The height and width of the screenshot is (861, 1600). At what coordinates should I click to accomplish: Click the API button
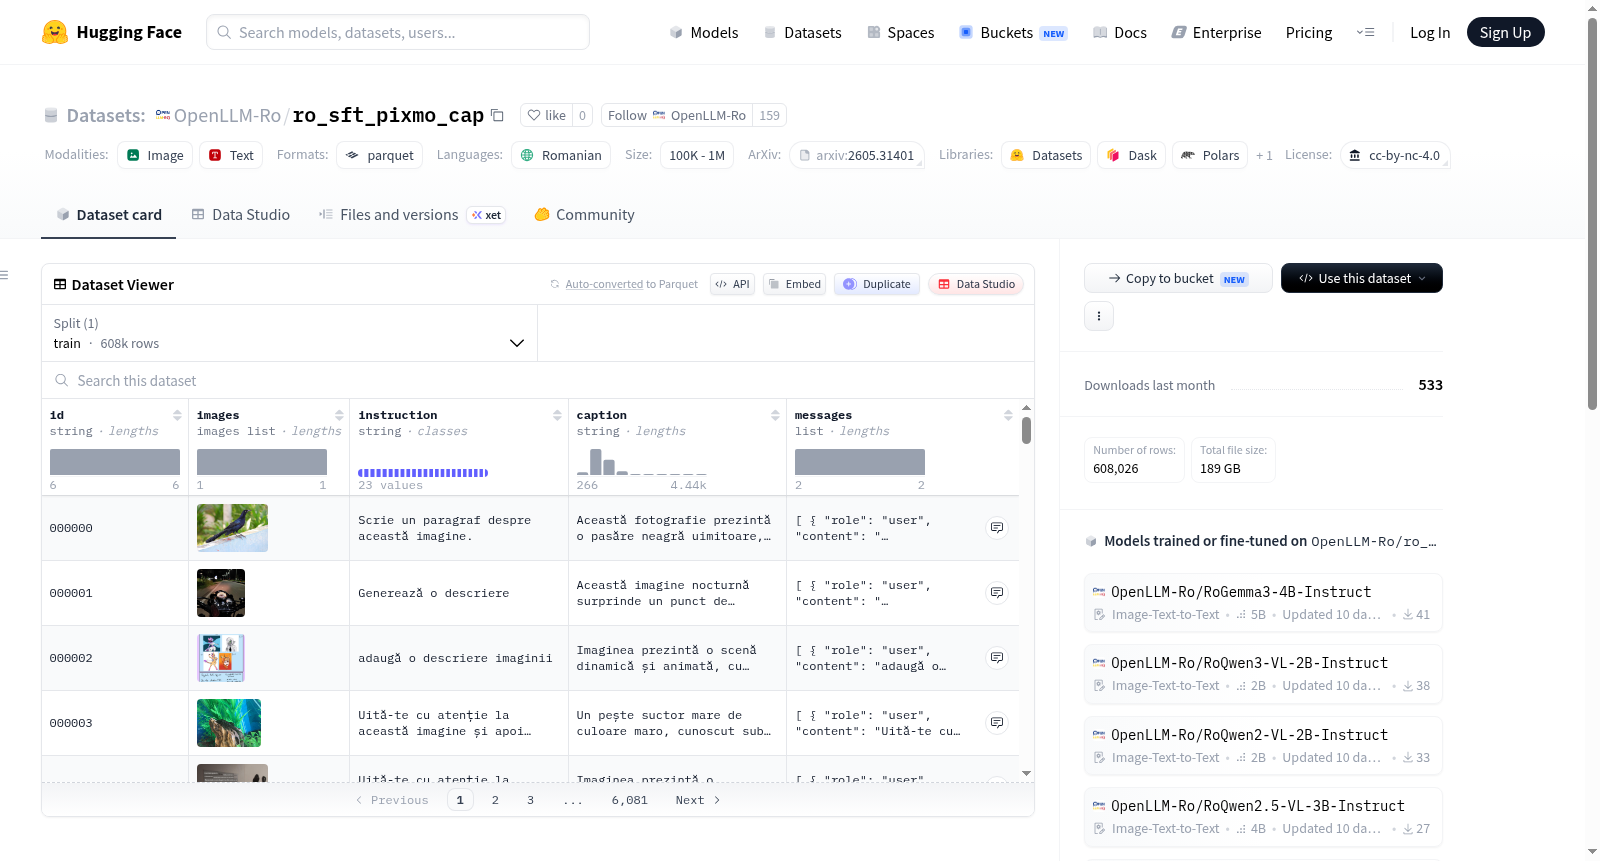click(732, 284)
